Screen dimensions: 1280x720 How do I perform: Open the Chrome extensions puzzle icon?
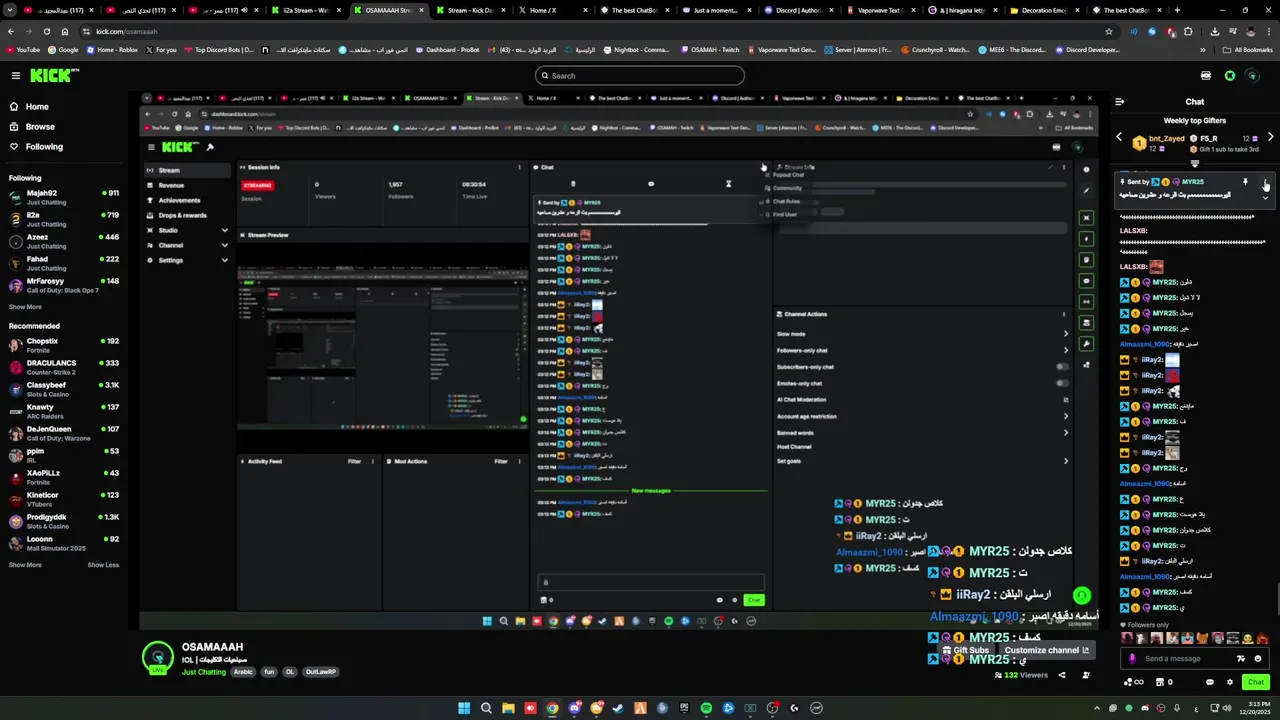1188,31
